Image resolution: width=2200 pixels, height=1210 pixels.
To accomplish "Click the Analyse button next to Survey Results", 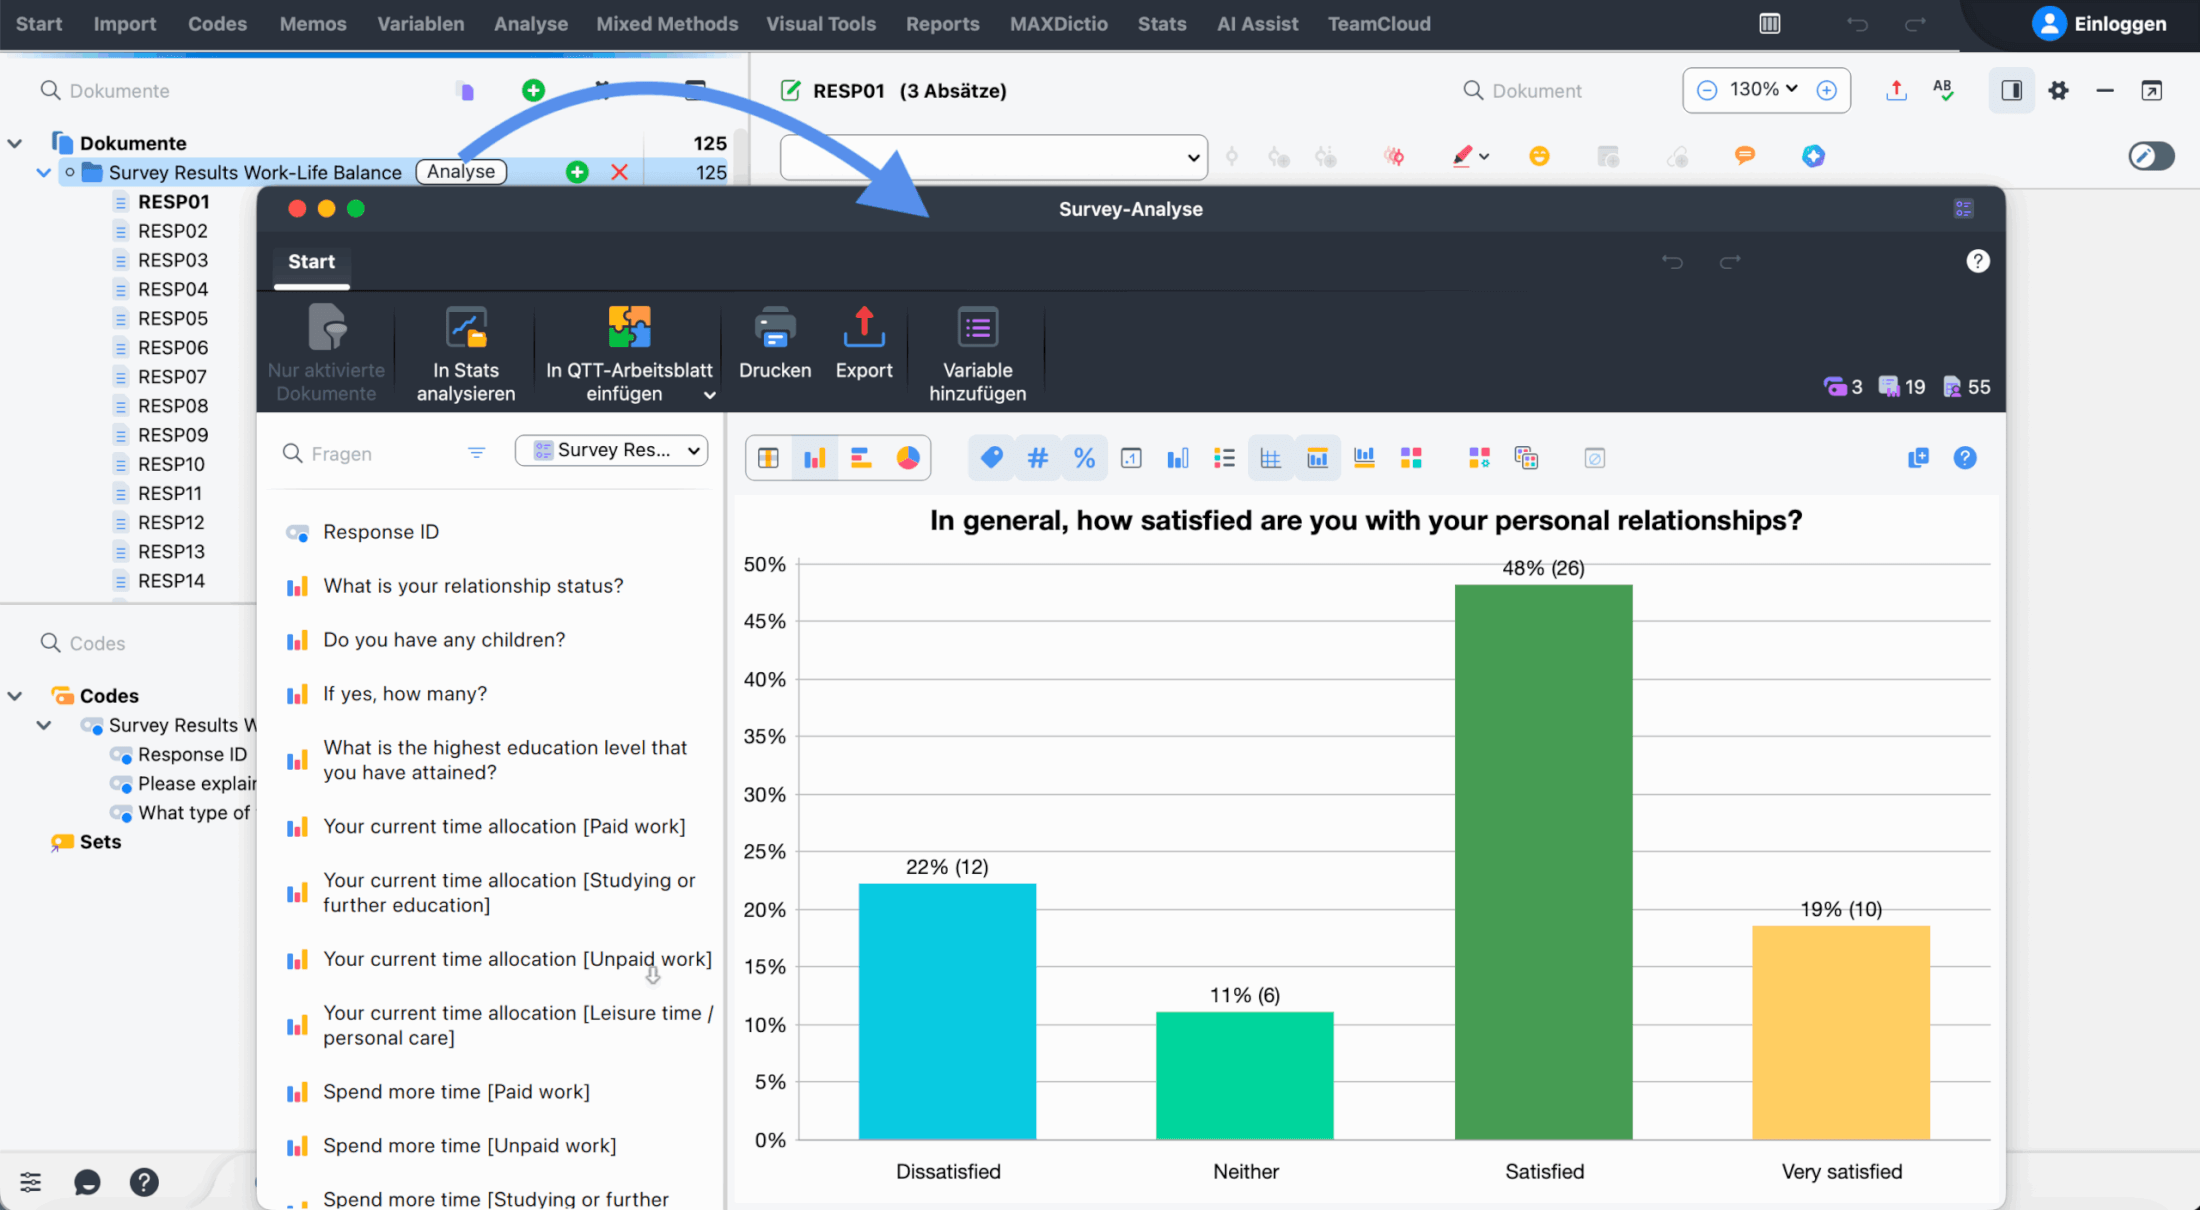I will [x=461, y=171].
